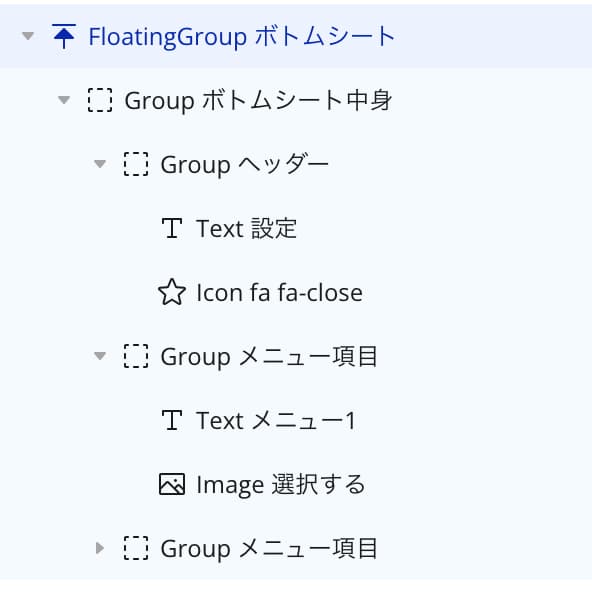Screen dimensions: 592x592
Task: Select the Group ヘッダー label
Action: pos(245,165)
